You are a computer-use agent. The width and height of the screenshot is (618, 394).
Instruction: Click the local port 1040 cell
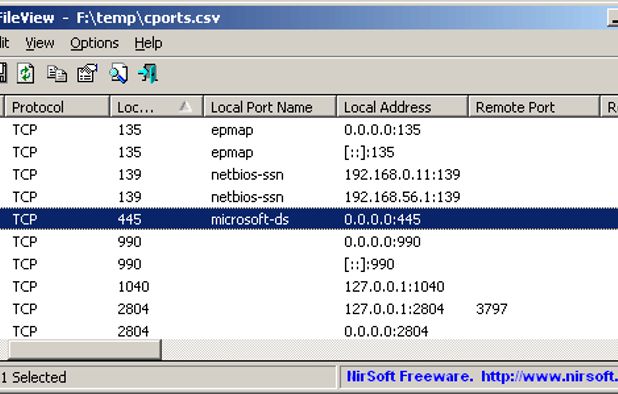133,287
